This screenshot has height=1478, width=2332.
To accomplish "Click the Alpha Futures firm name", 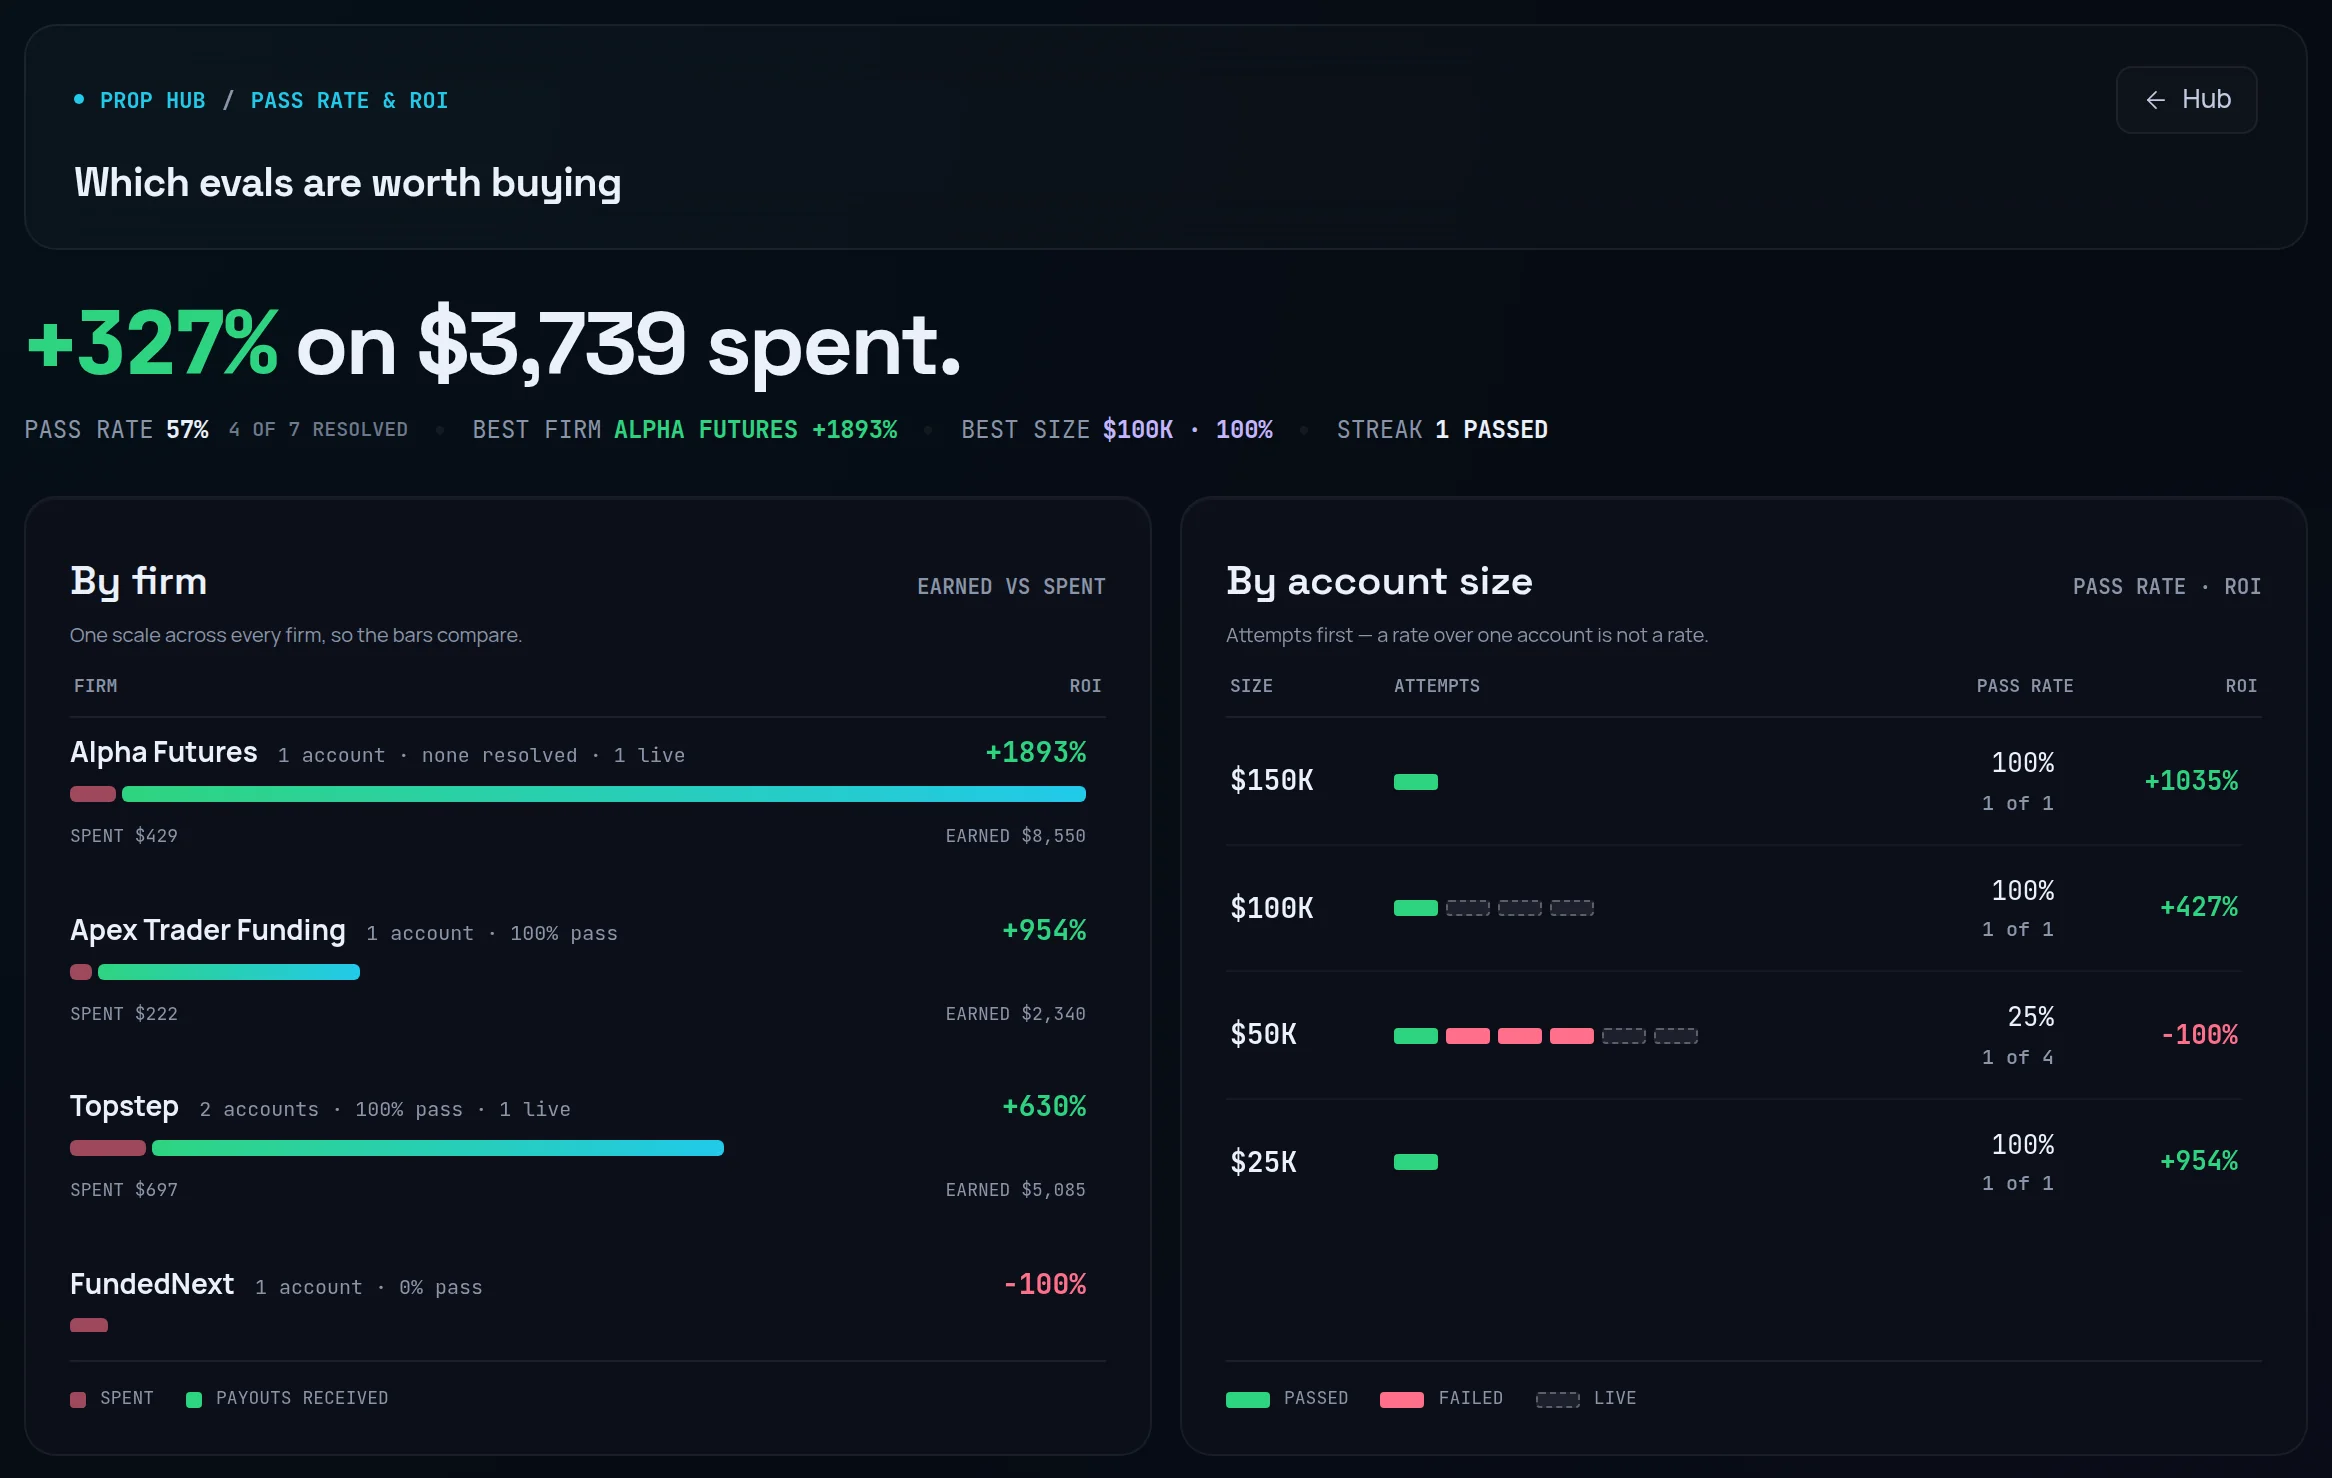I will point(164,752).
